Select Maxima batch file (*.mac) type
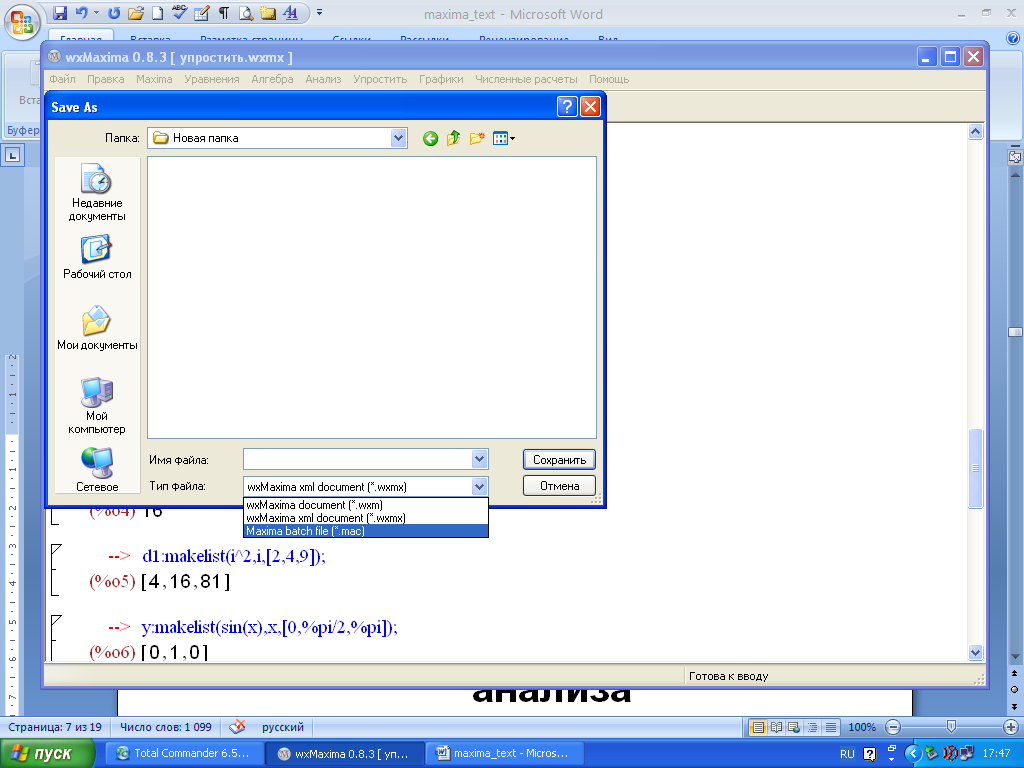 [366, 531]
